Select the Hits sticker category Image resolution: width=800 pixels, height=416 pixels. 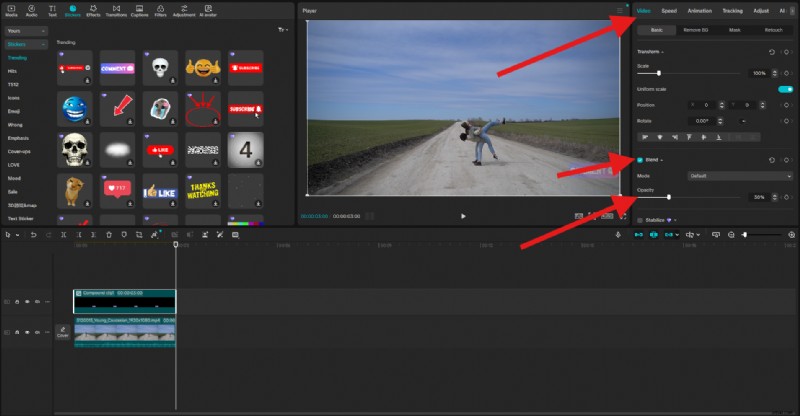point(12,71)
